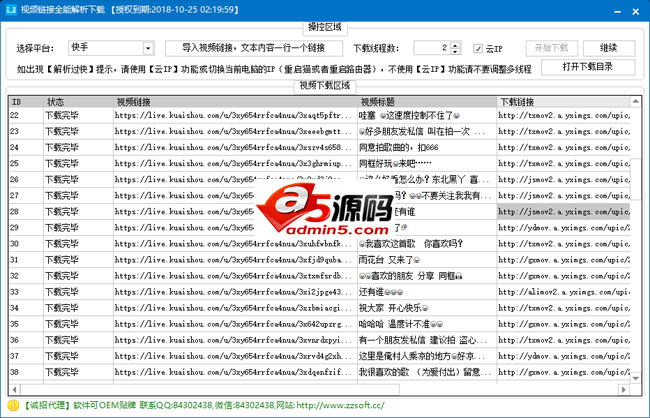Click the 视频标题 column header

pos(427,102)
